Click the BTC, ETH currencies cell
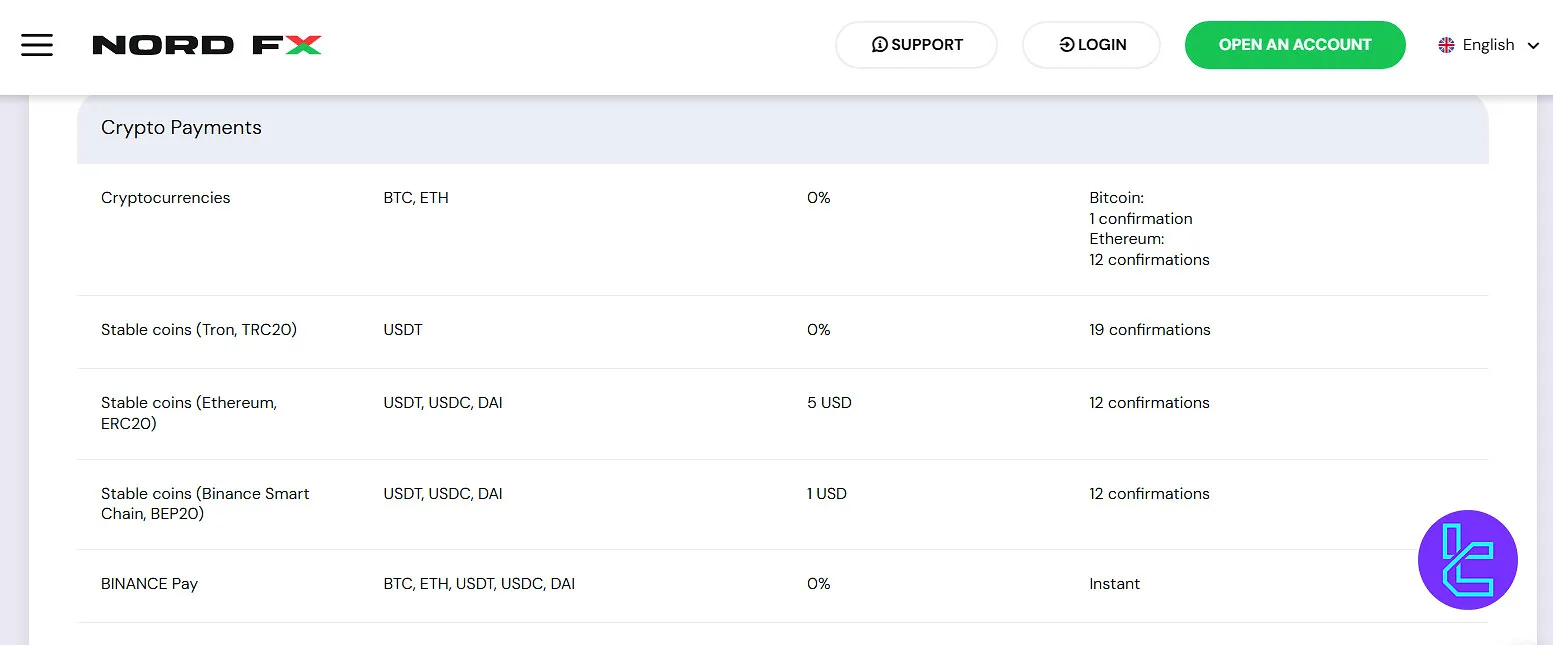The height and width of the screenshot is (645, 1553). (416, 198)
